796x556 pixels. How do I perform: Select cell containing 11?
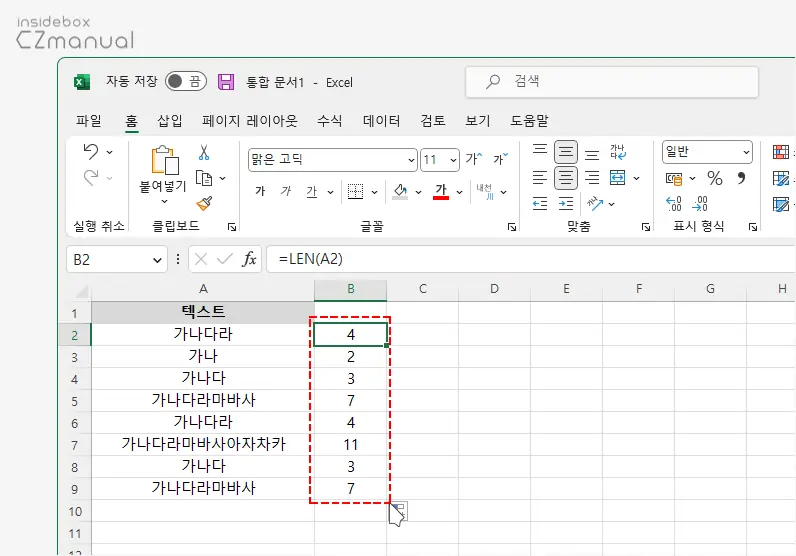(351, 445)
